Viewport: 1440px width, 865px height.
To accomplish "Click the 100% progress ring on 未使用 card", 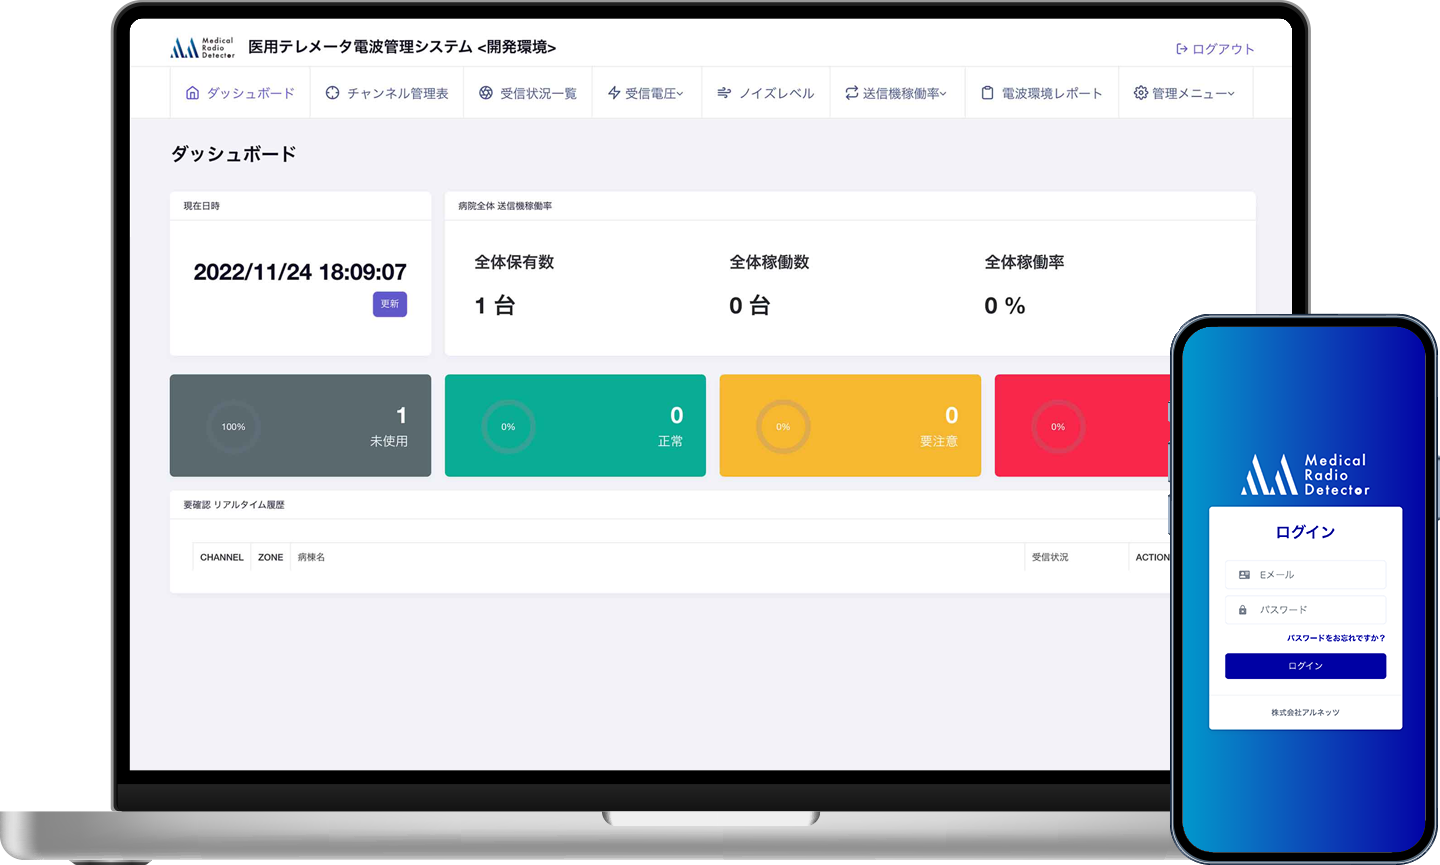I will (x=233, y=427).
